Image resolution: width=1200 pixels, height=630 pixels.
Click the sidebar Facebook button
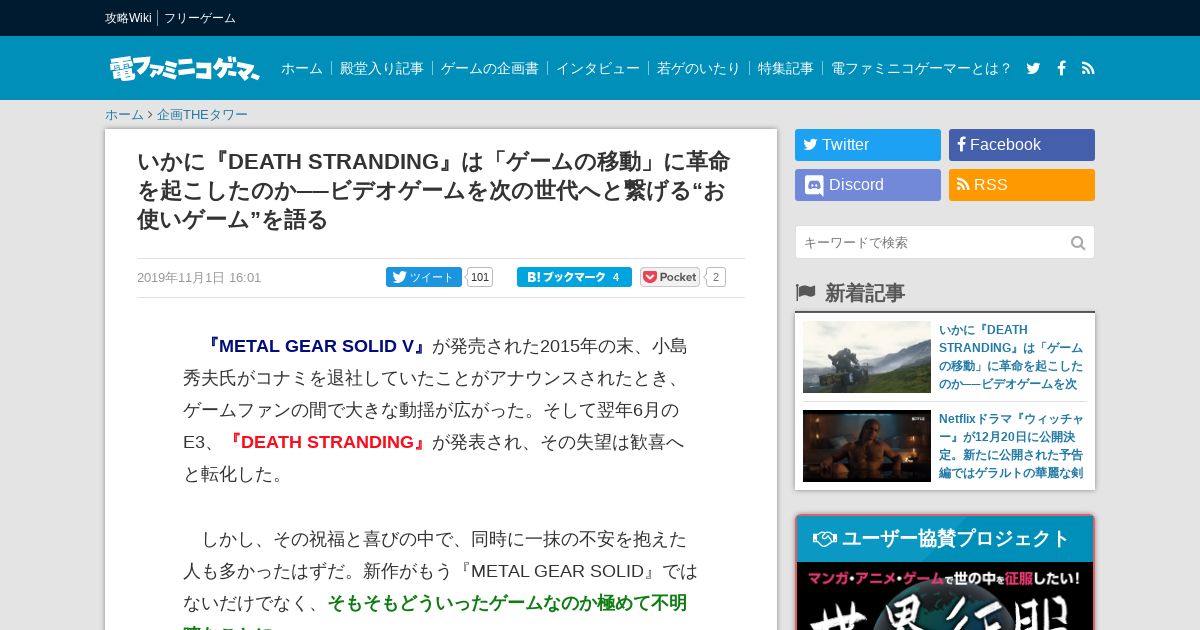click(1022, 145)
